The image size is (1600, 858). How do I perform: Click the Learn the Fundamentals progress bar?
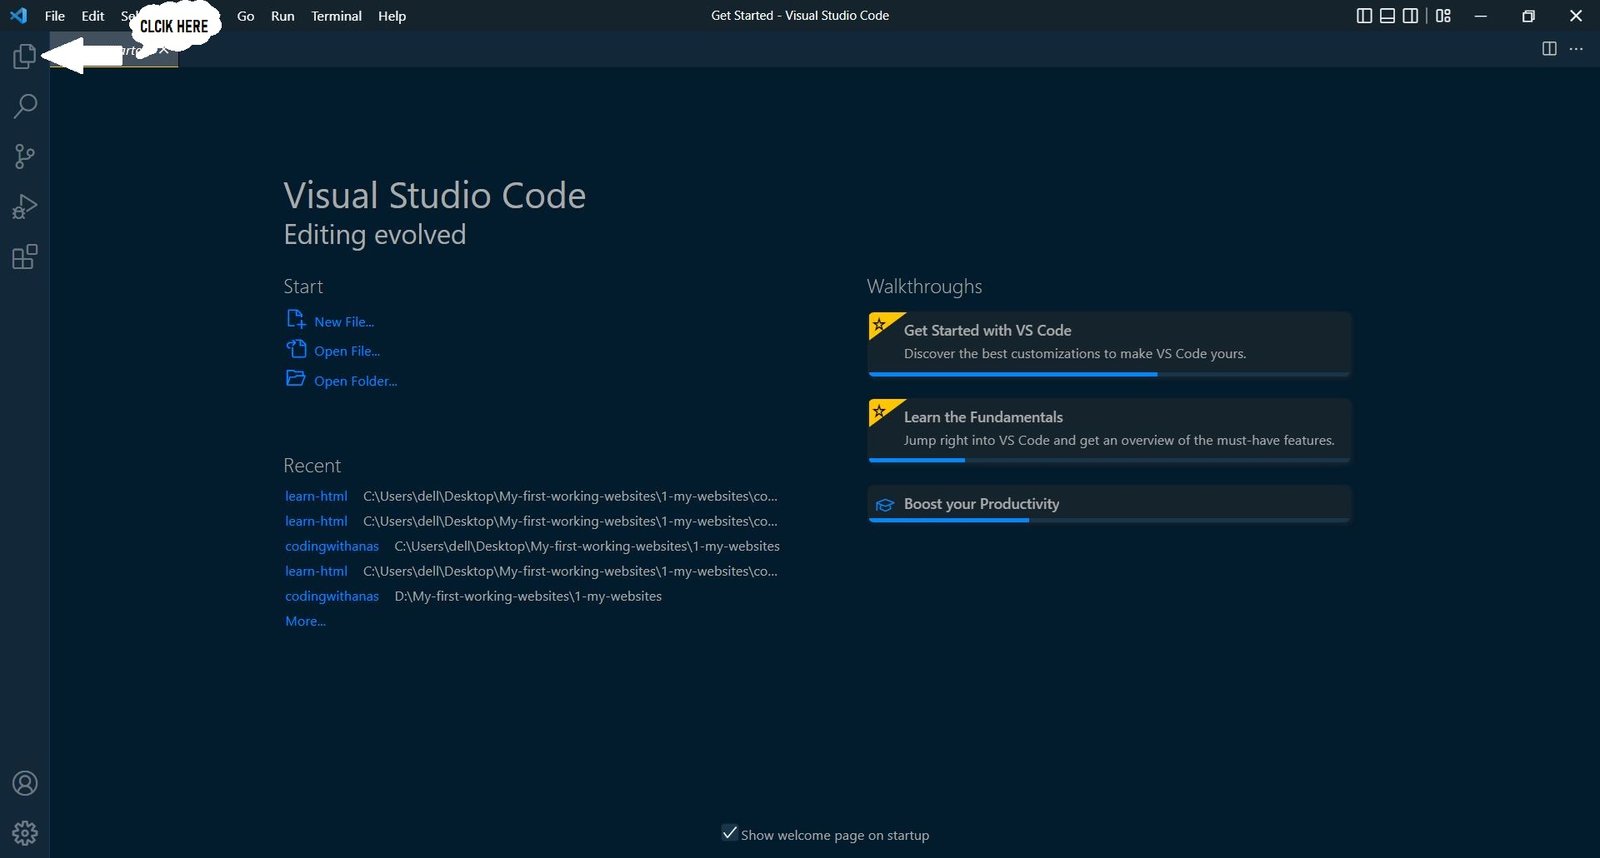click(x=1110, y=460)
